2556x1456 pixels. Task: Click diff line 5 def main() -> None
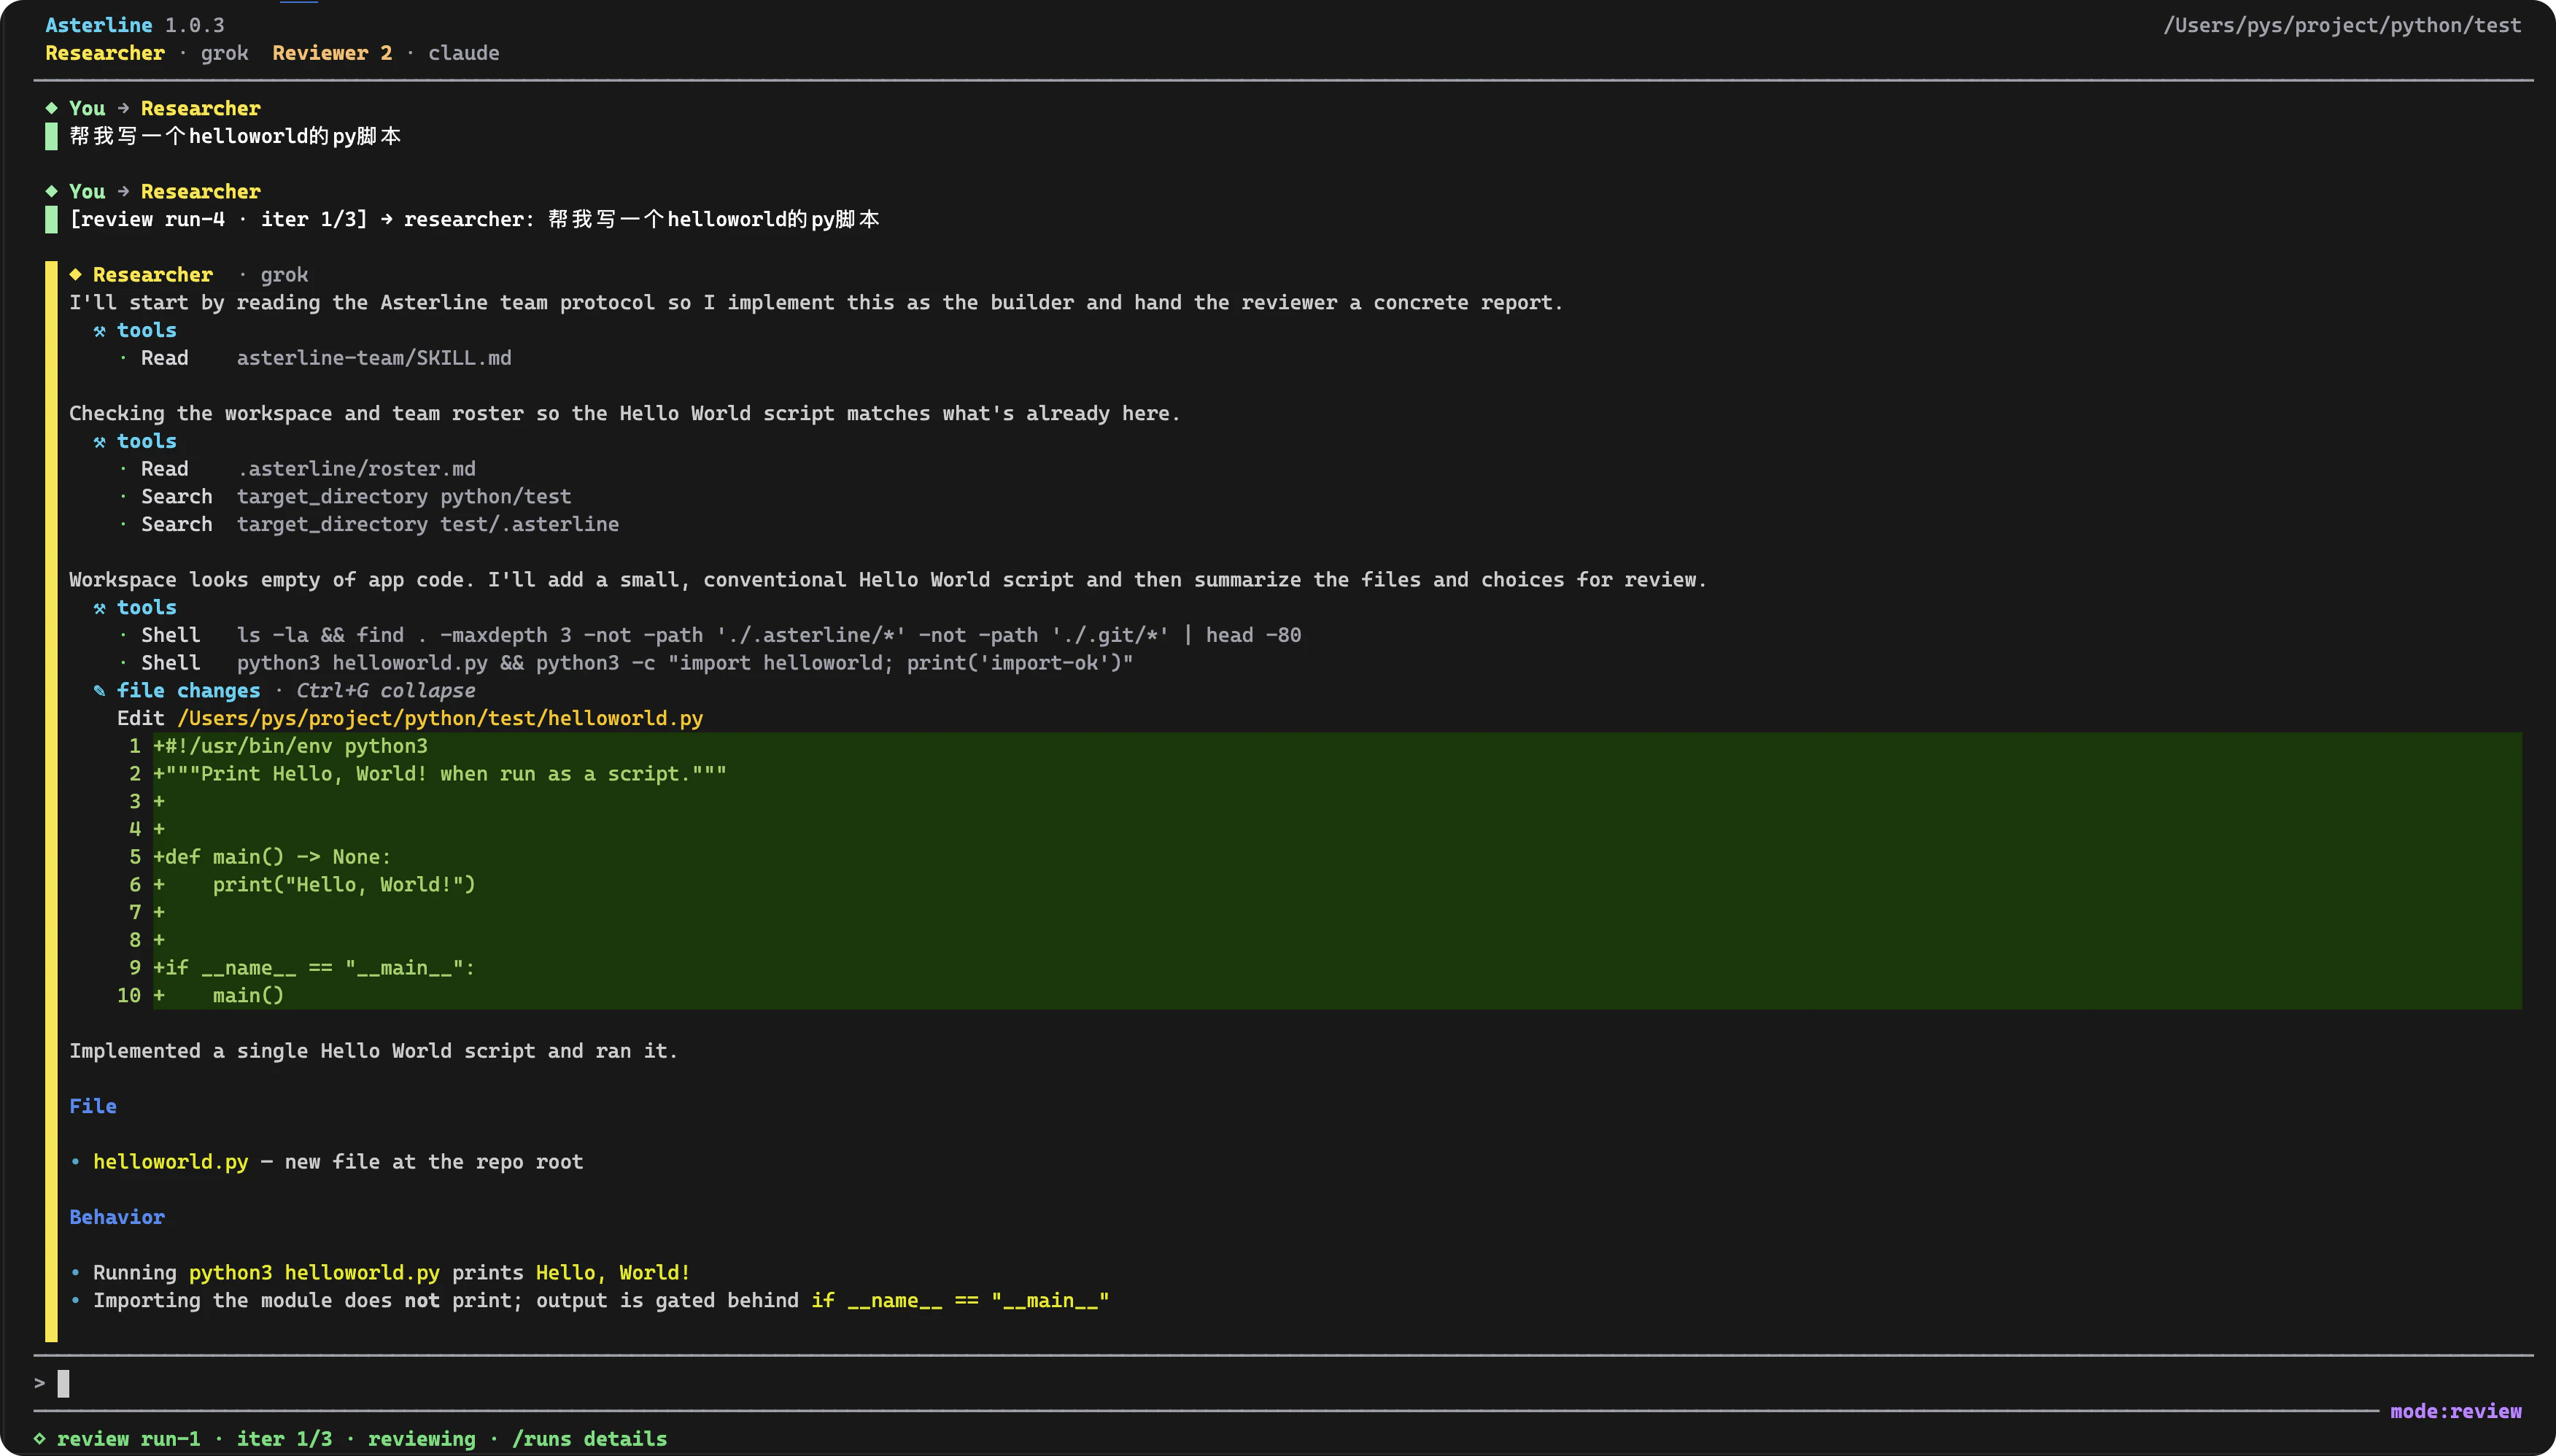(x=1320, y=857)
